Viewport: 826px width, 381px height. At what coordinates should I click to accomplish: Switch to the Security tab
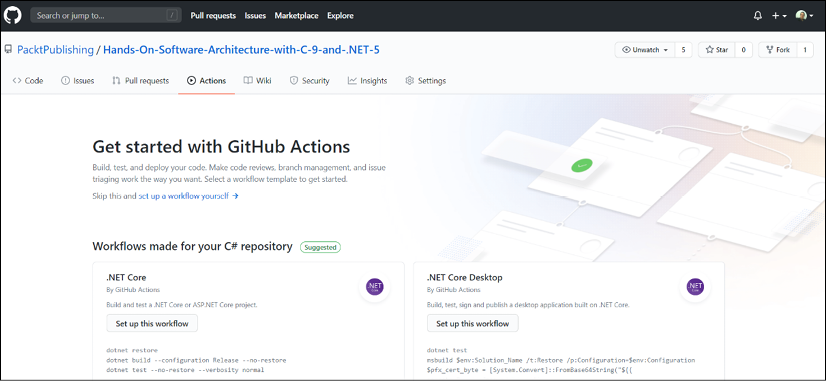310,81
